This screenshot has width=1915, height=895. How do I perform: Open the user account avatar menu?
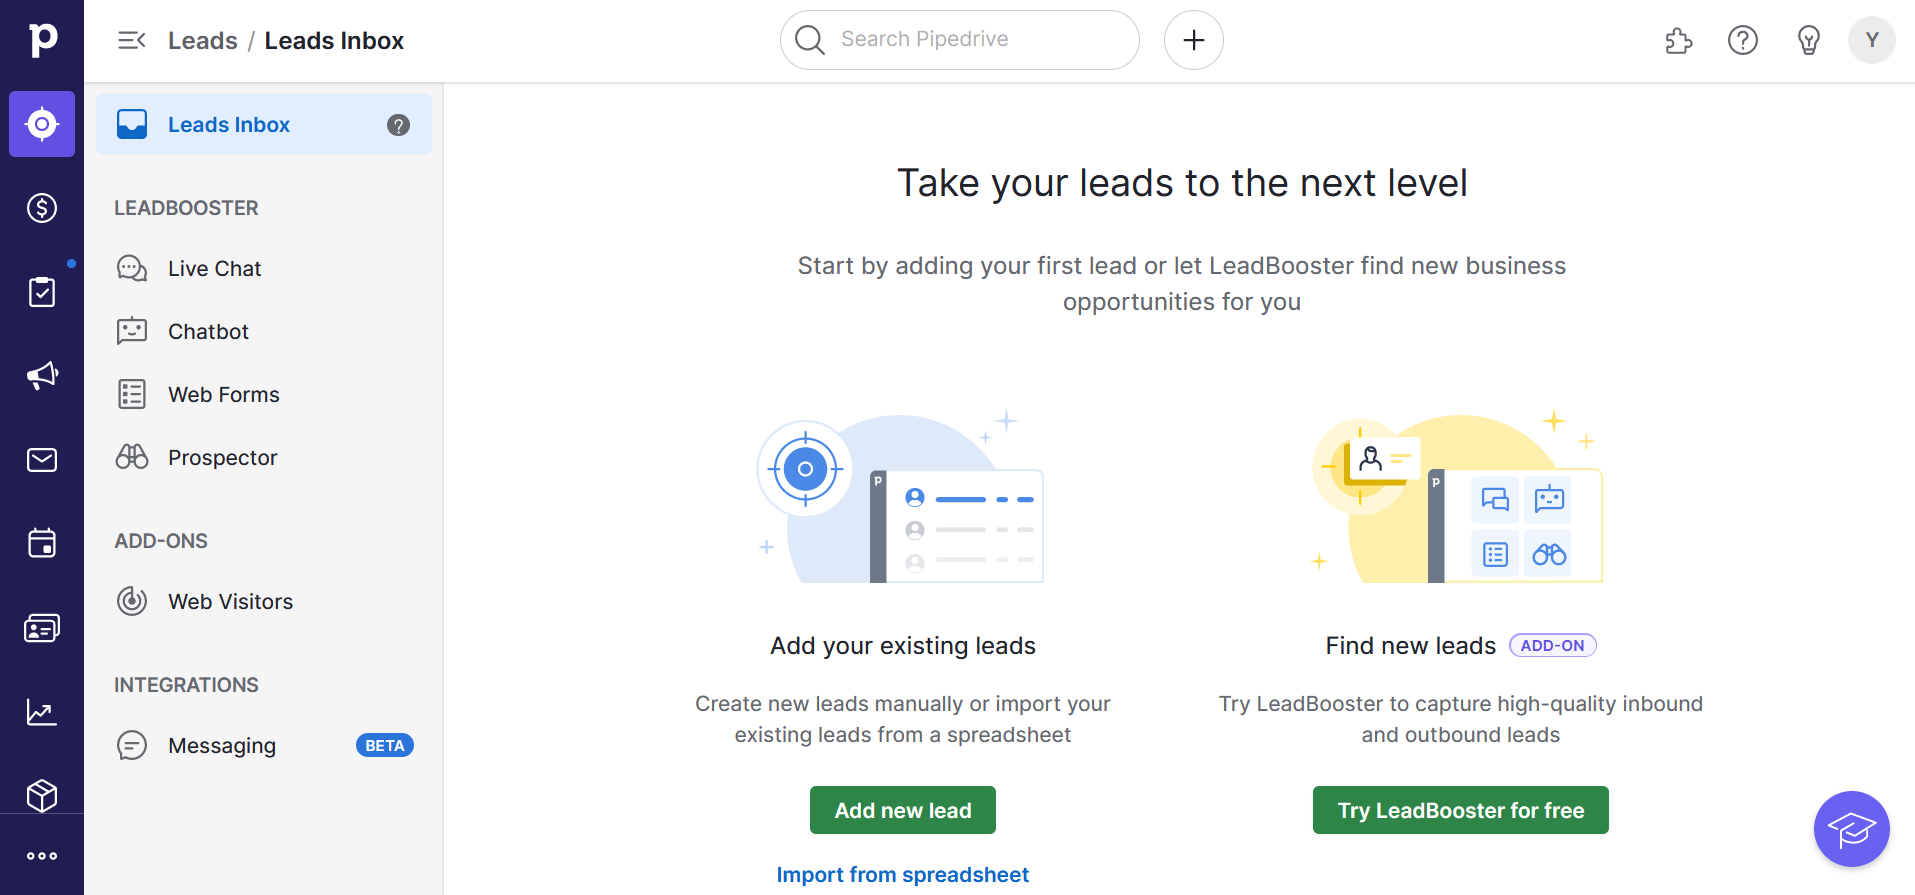(x=1871, y=40)
